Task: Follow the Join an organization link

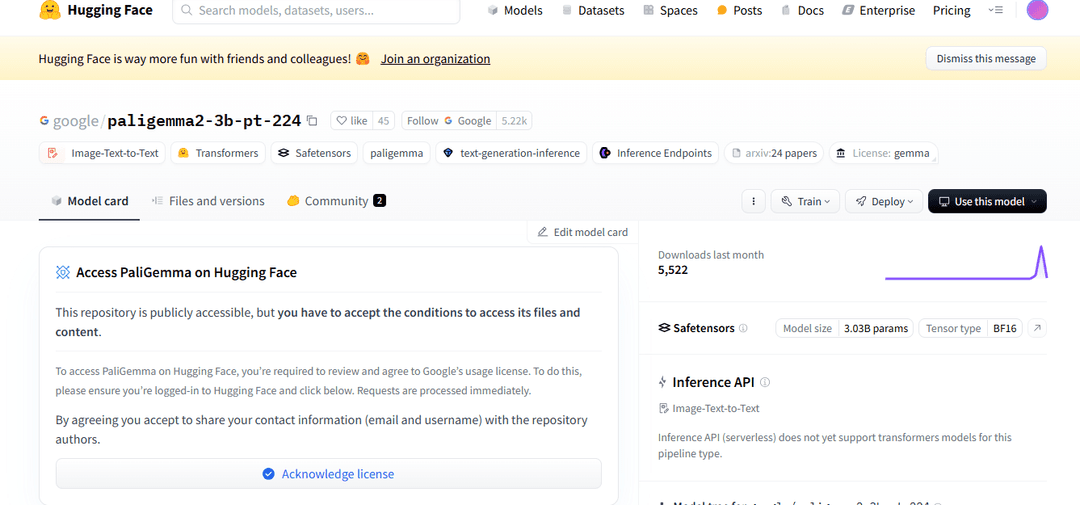Action: click(435, 59)
